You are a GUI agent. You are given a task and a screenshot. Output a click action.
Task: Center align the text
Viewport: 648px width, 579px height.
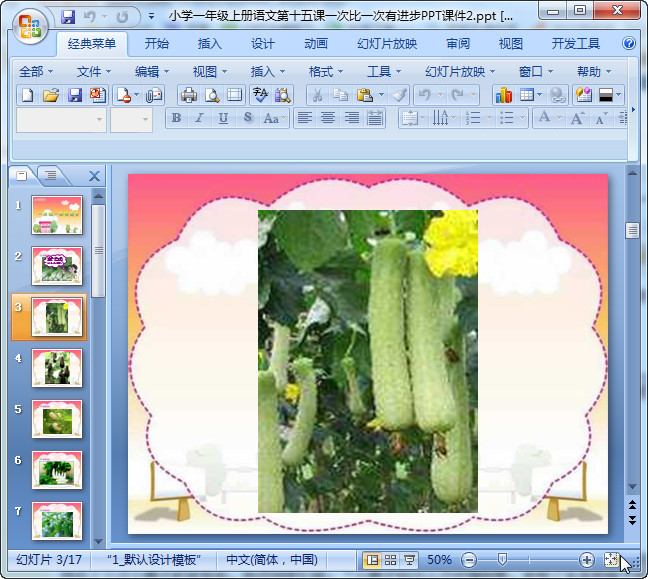pyautogui.click(x=328, y=118)
